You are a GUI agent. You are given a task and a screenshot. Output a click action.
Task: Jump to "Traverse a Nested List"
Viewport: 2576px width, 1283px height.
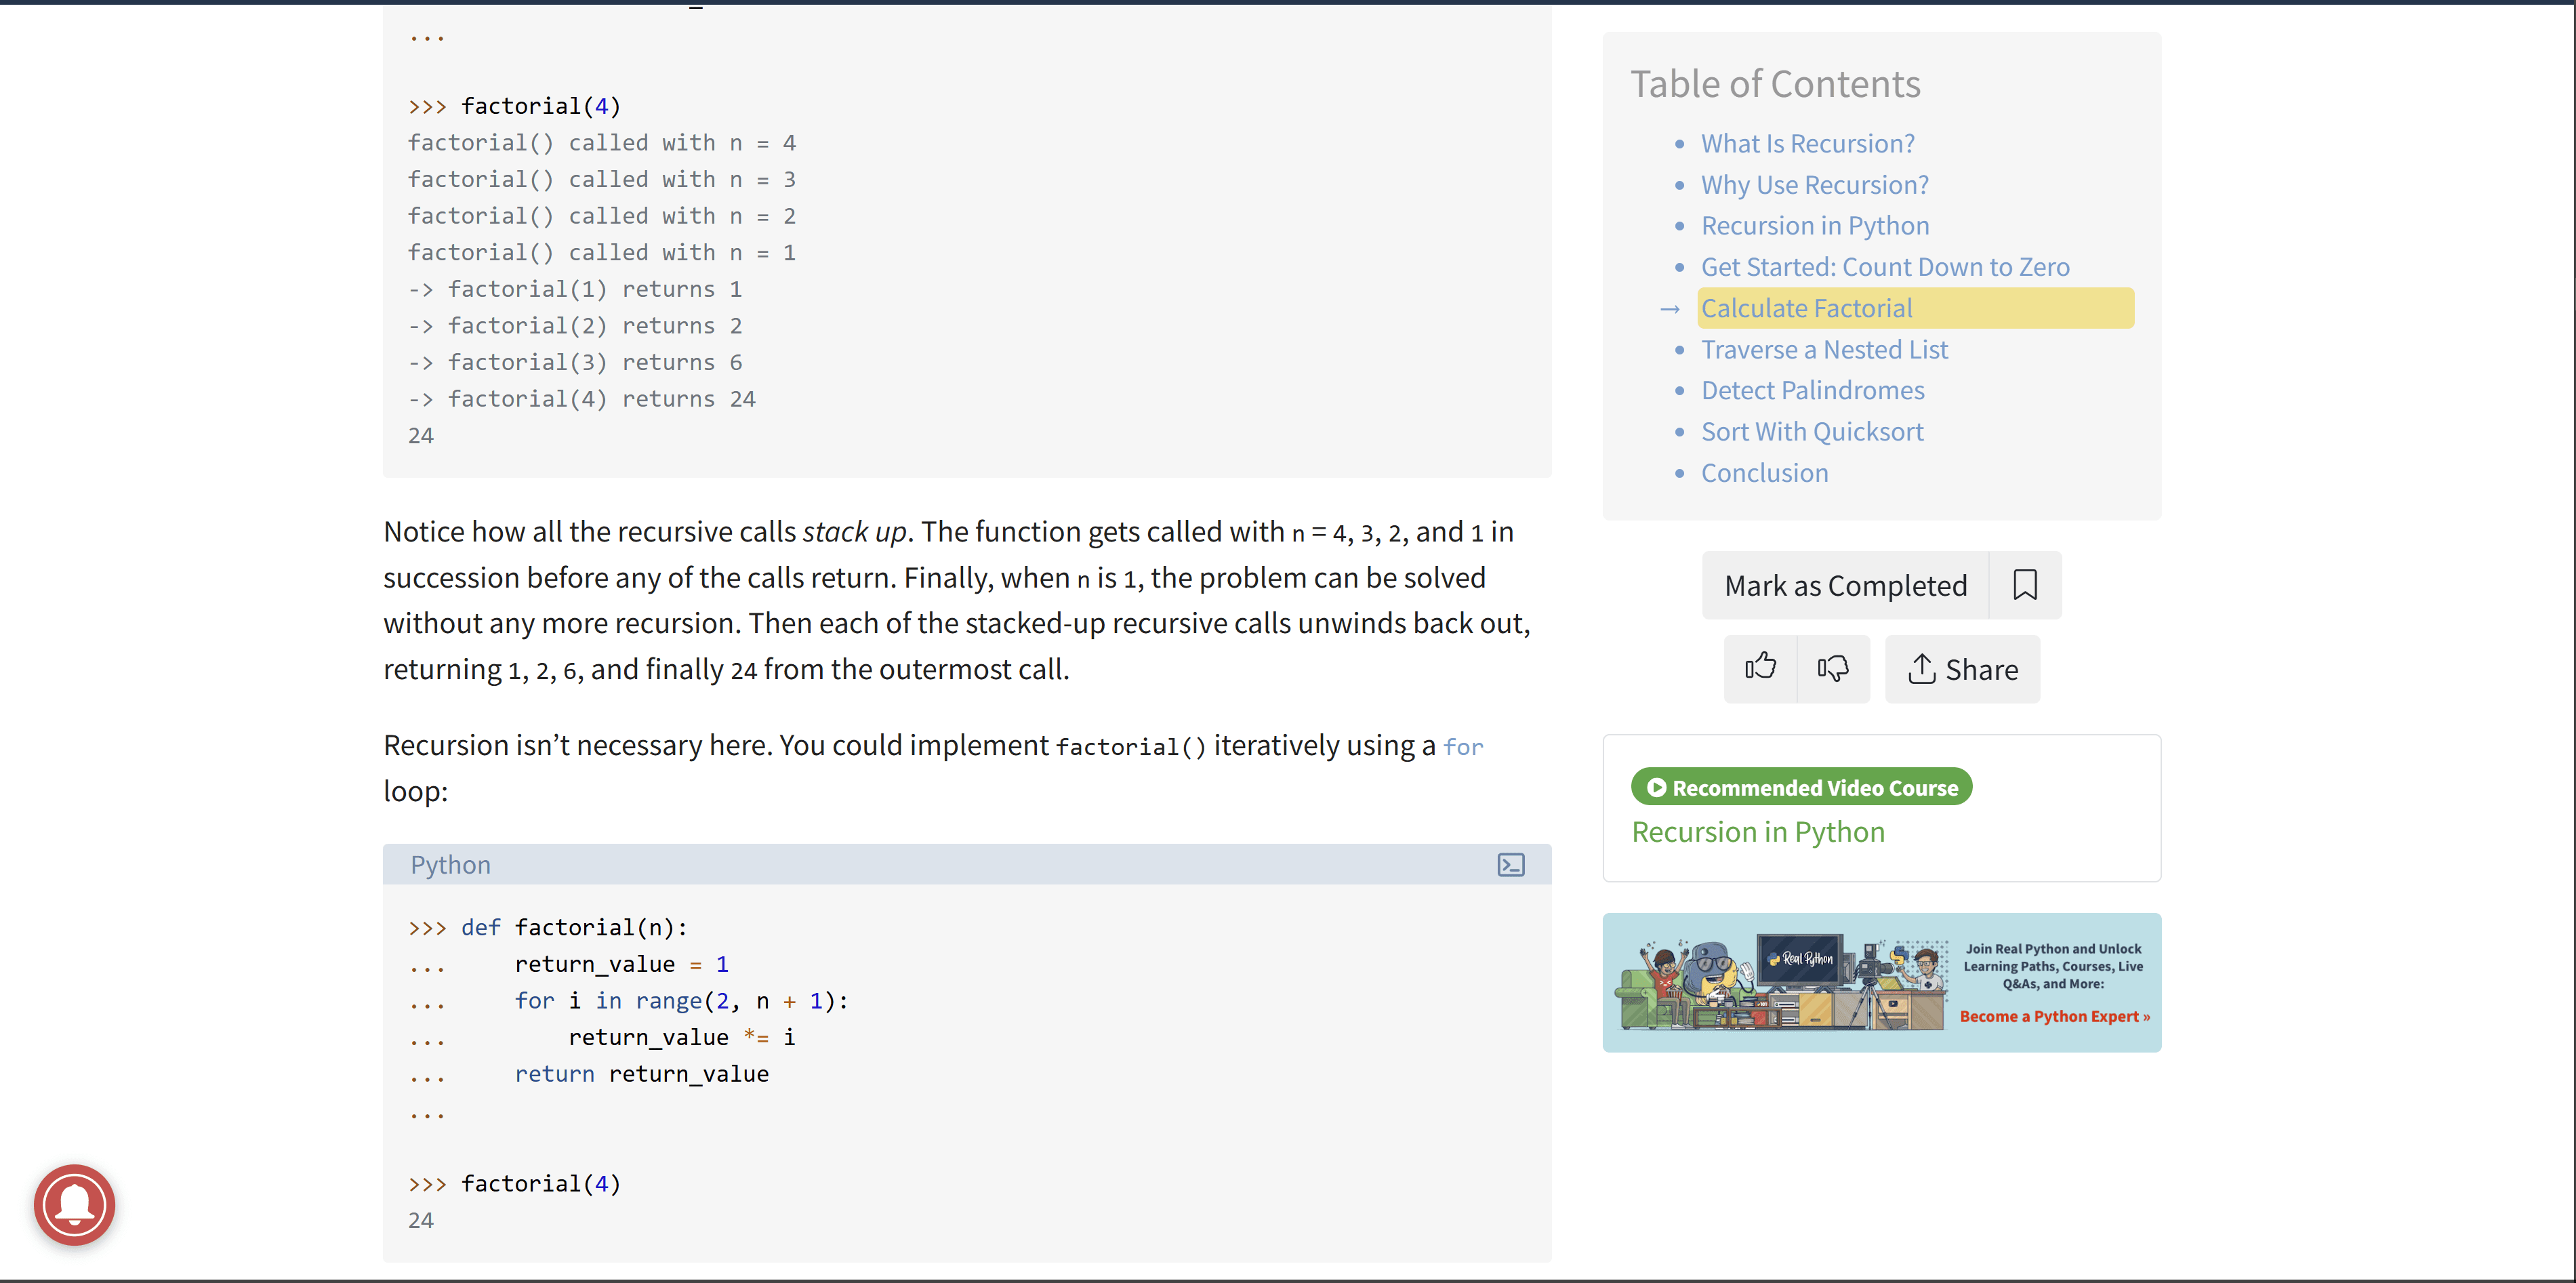1824,349
